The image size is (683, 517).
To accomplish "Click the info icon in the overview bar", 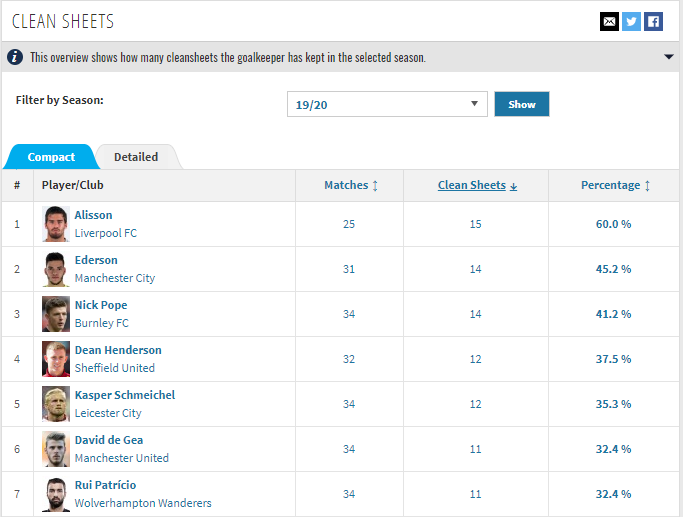I will [15, 57].
